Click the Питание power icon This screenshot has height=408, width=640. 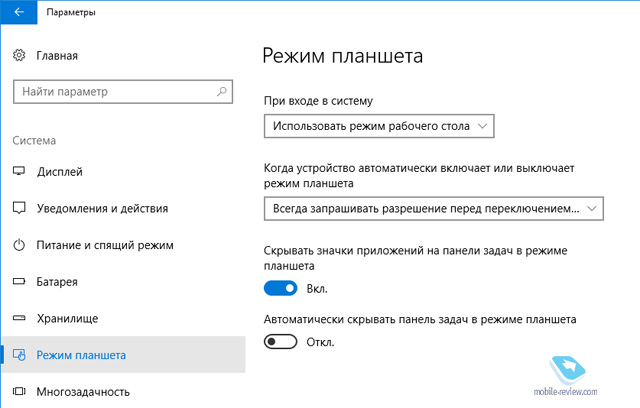19,245
